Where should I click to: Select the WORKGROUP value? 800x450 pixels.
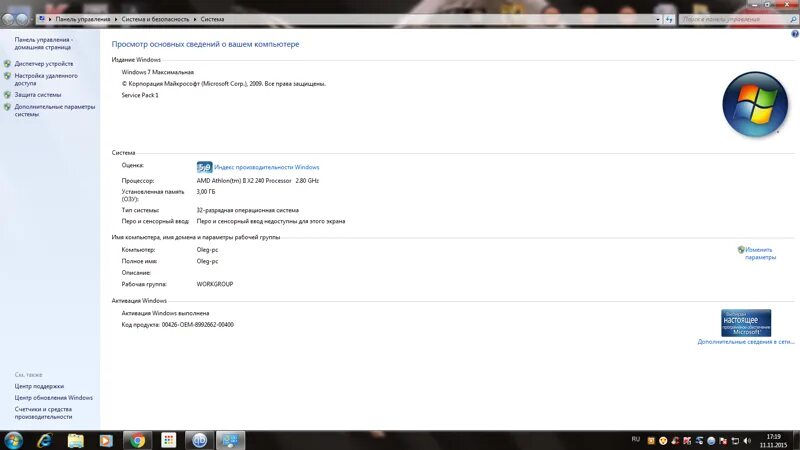click(x=215, y=284)
